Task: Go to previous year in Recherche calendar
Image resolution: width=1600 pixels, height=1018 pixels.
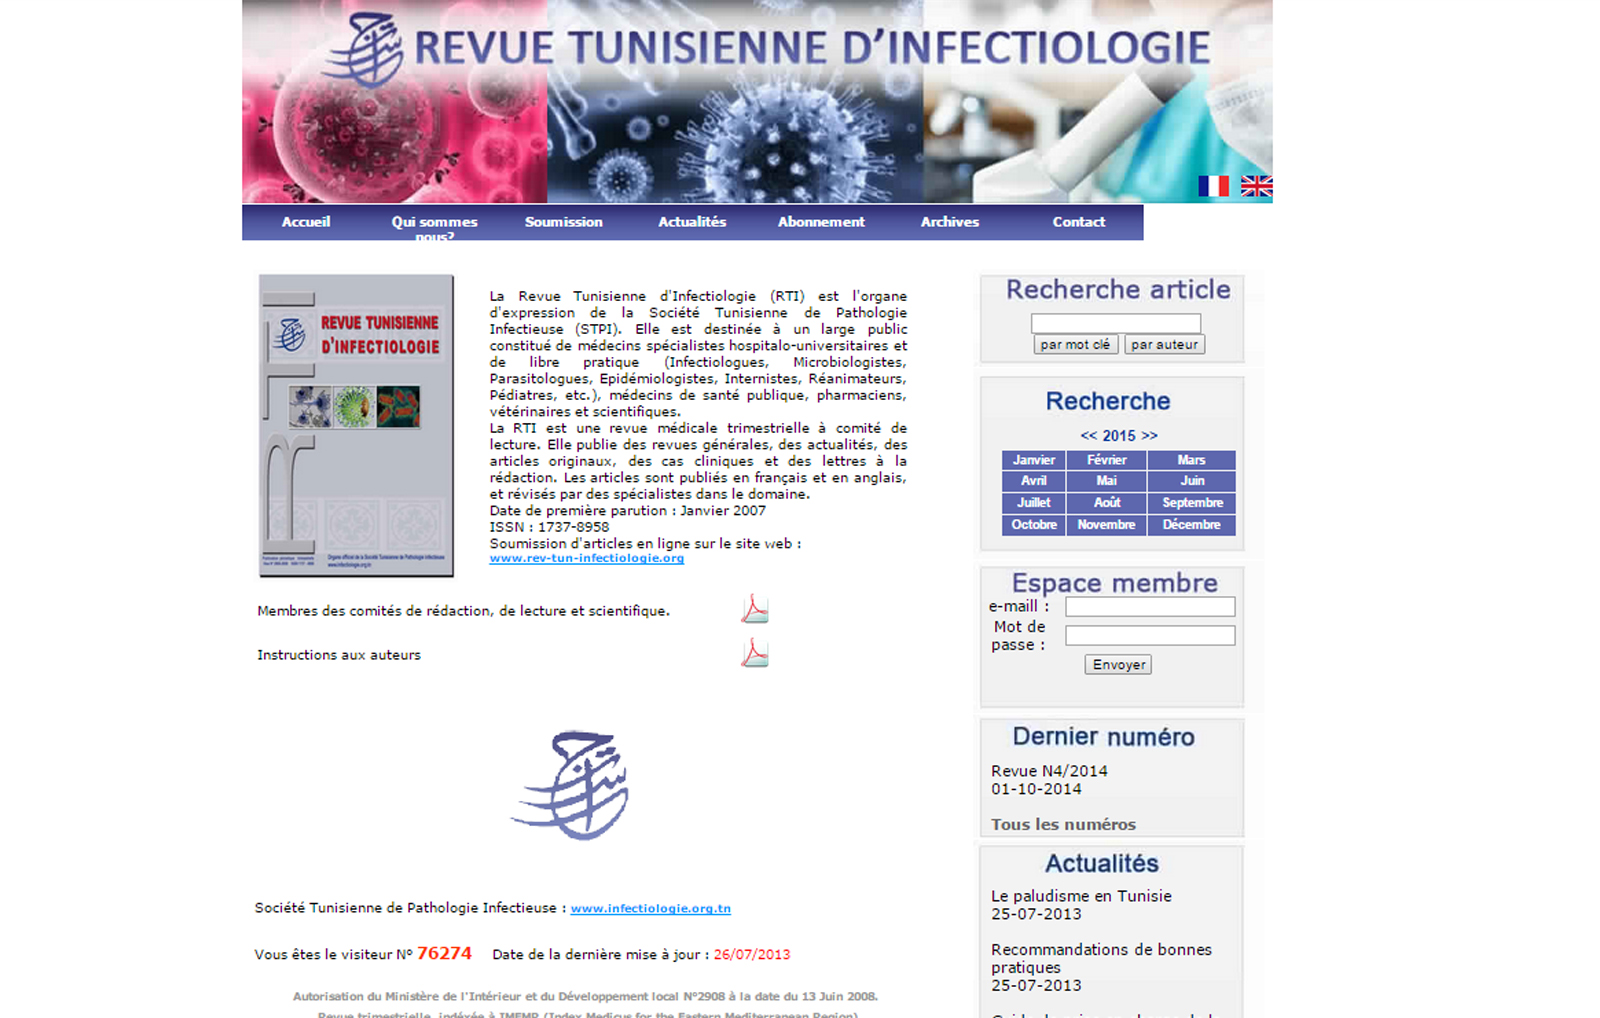Action: tap(1088, 436)
